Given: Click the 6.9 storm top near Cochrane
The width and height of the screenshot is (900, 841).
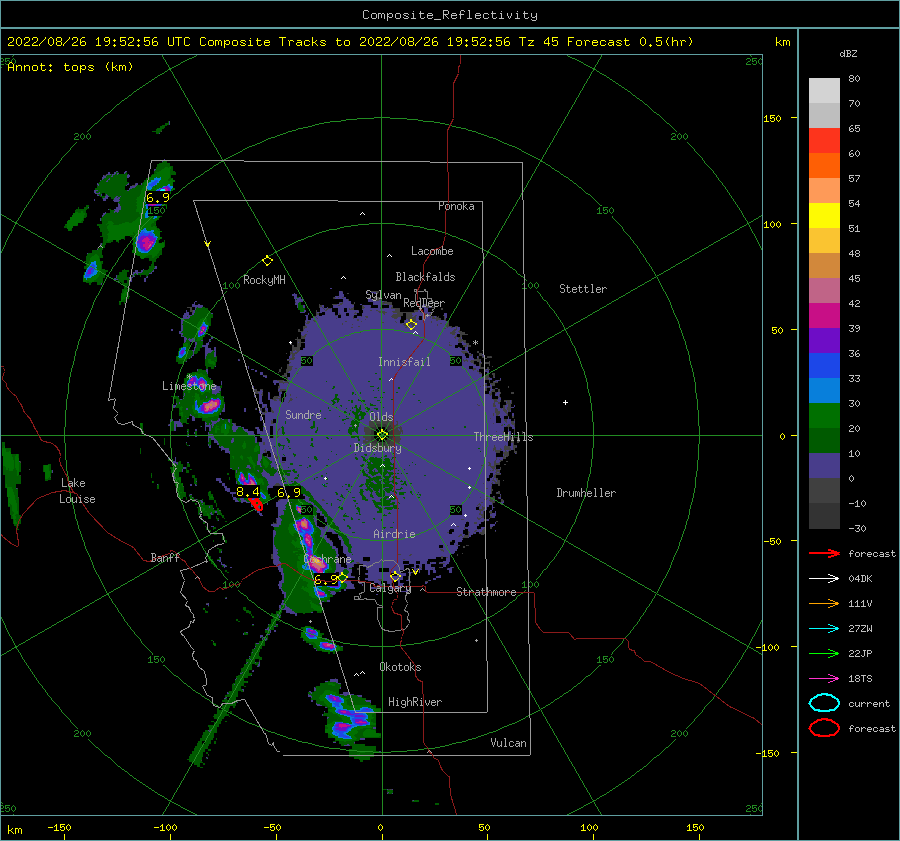Looking at the screenshot, I should click(x=326, y=580).
